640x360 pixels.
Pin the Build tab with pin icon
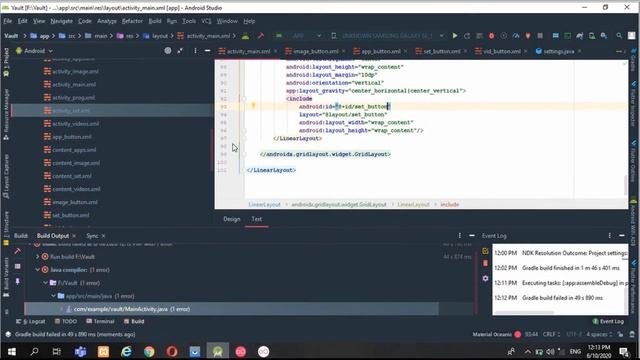[18, 281]
